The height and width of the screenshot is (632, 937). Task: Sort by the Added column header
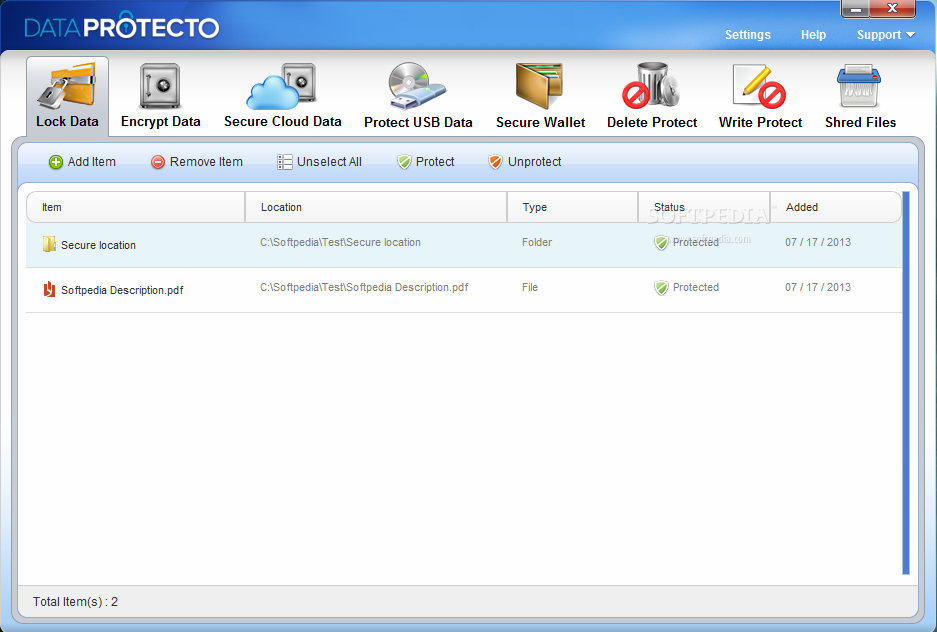tap(835, 207)
